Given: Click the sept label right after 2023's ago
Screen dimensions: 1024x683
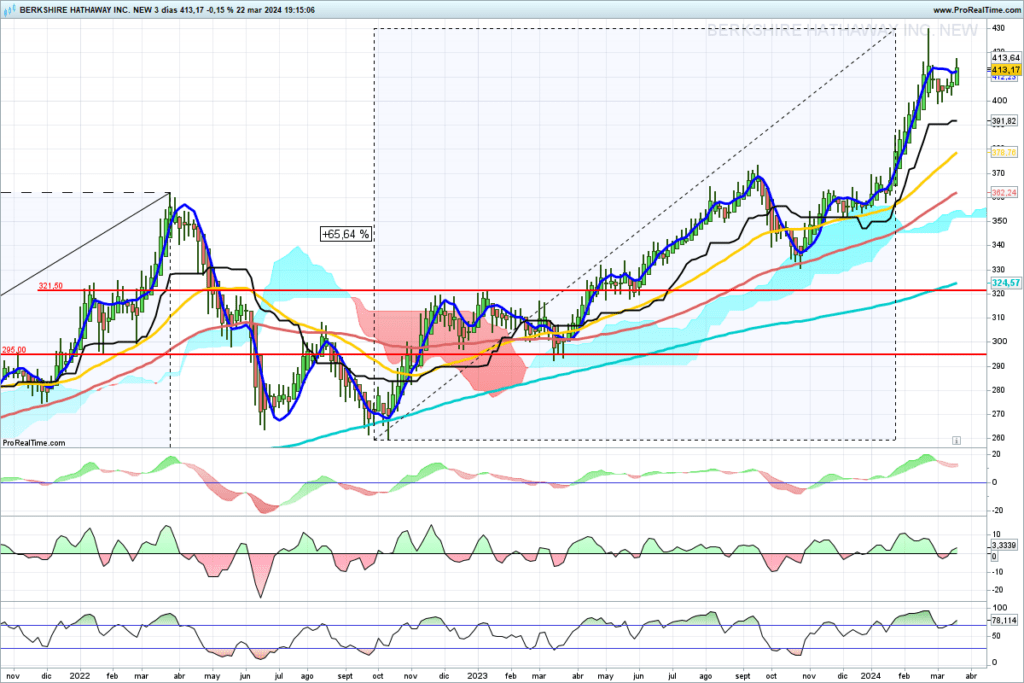Looking at the screenshot, I should 743,676.
